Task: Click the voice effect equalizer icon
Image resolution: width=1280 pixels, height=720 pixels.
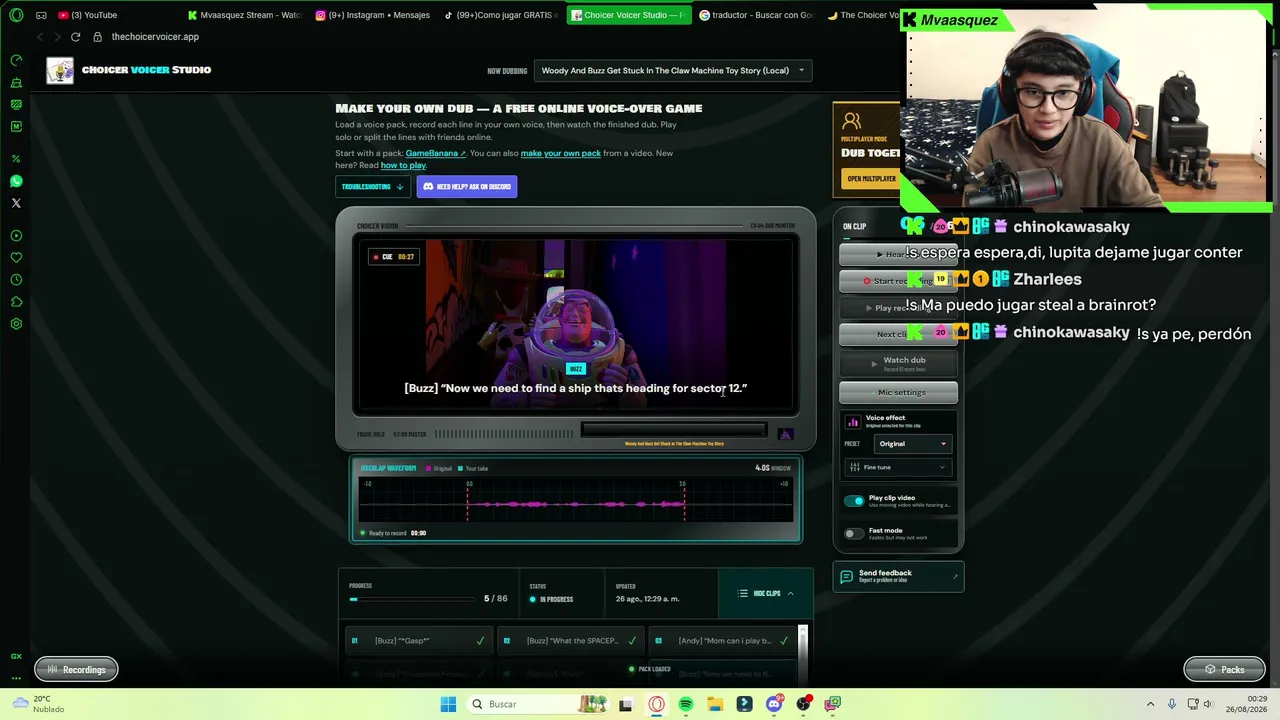Action: coord(852,422)
